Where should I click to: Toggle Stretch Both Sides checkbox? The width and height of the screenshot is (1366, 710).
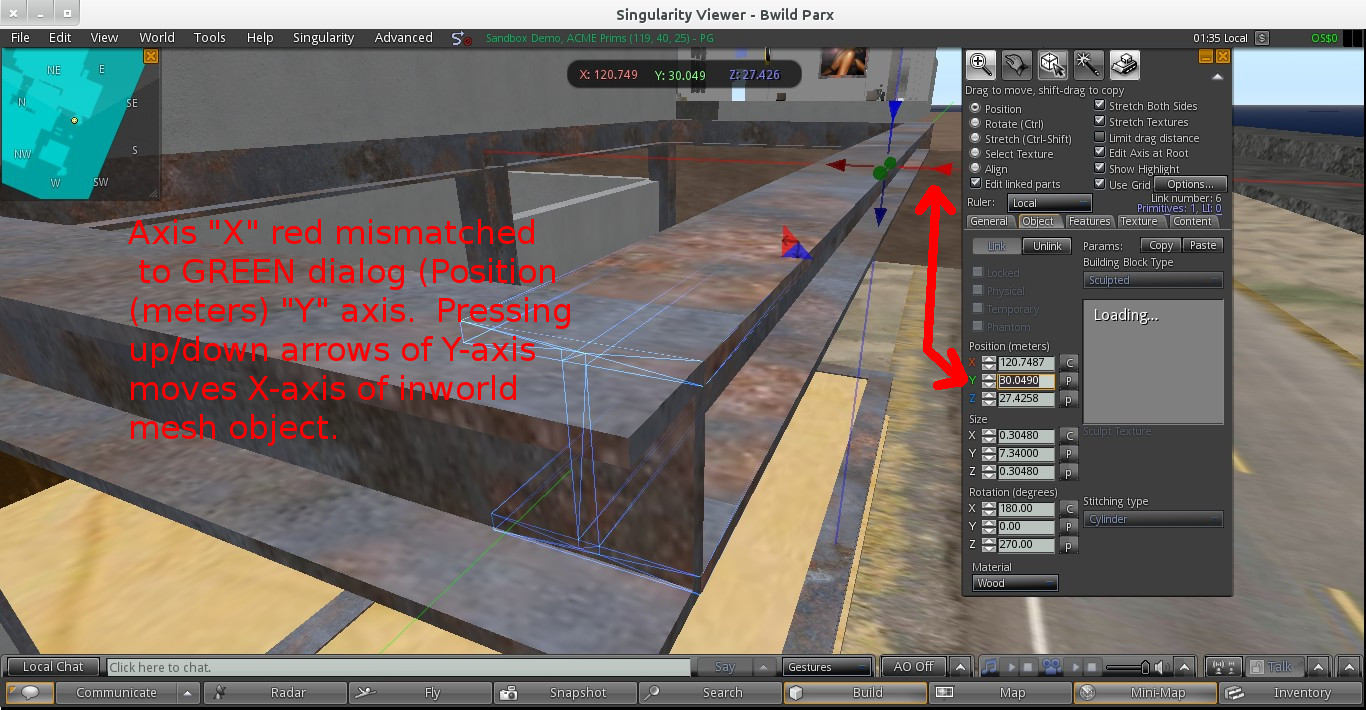click(1100, 105)
